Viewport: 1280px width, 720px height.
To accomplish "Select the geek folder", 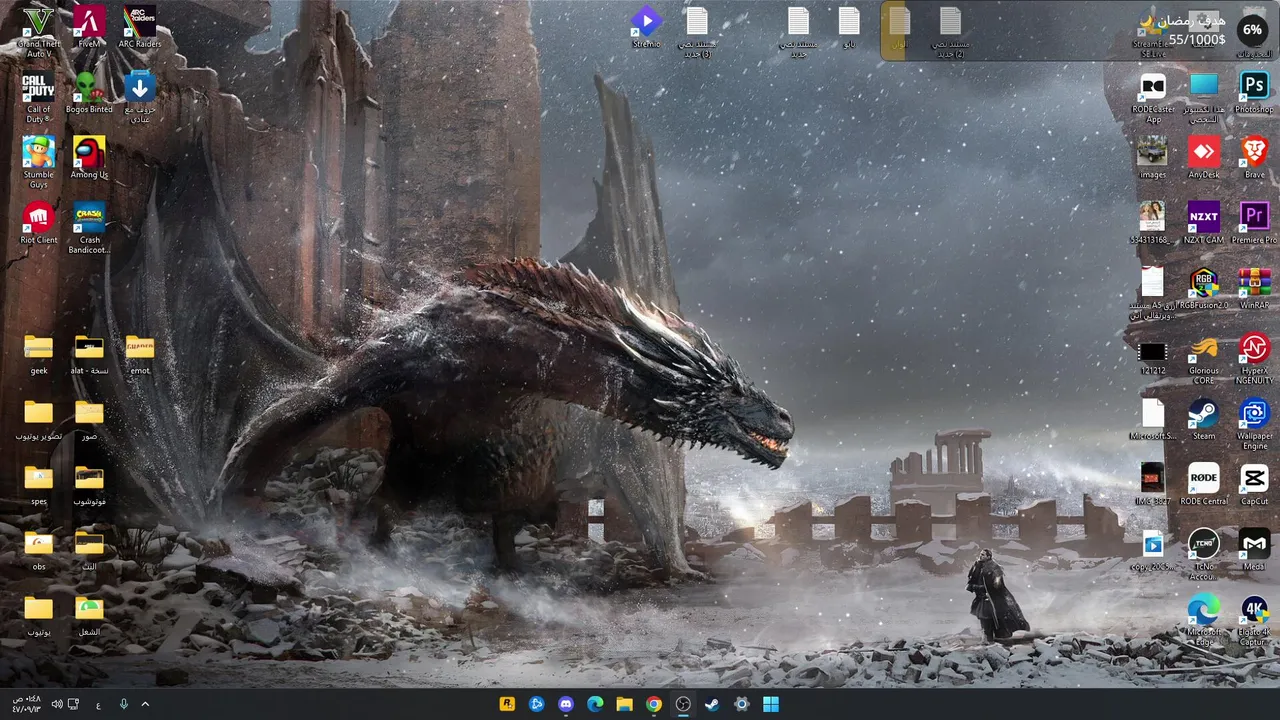I will 39,355.
